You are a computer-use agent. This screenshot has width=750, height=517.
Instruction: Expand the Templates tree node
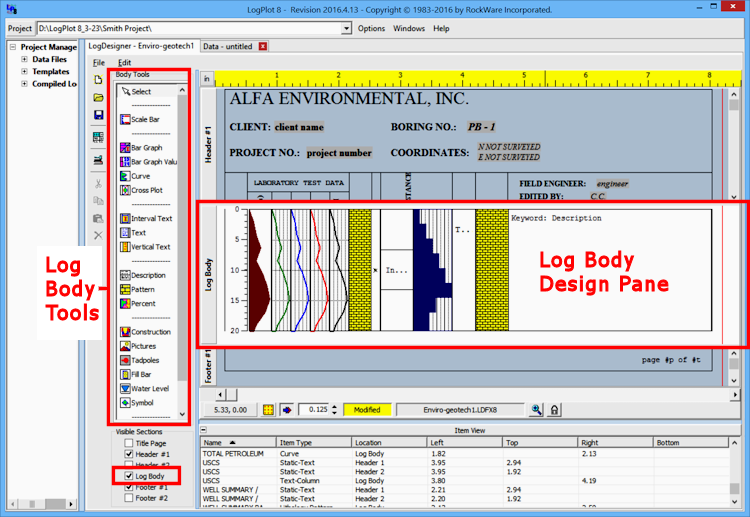coord(24,72)
